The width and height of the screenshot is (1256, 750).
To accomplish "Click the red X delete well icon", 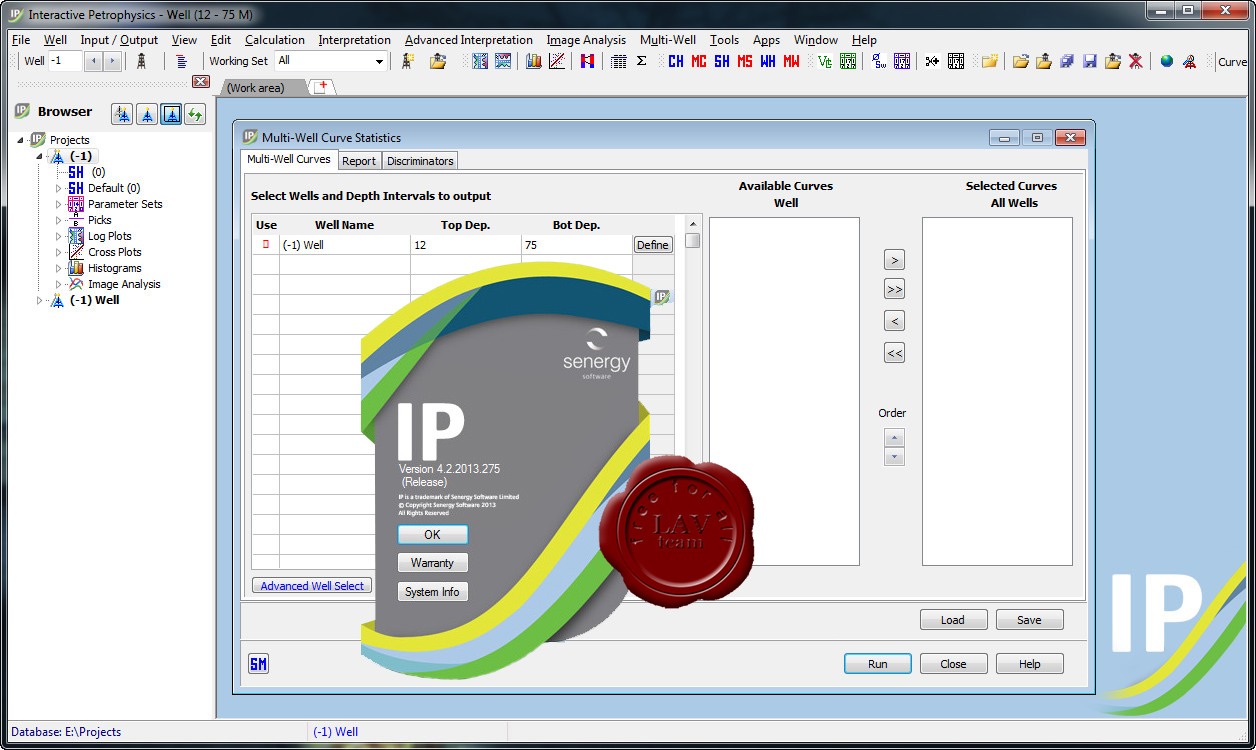I will click(1136, 61).
